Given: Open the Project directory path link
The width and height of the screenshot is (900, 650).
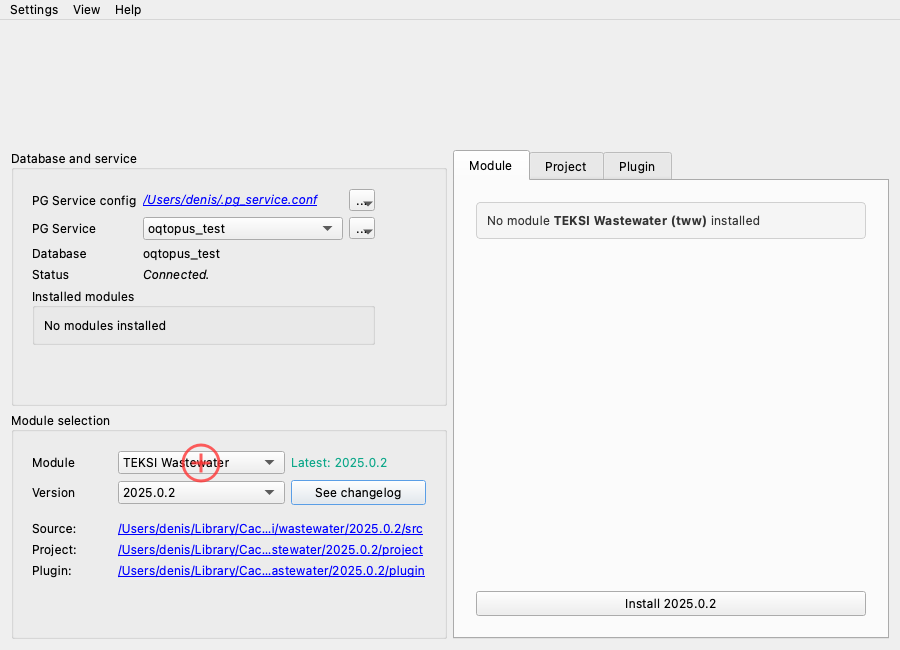Looking at the screenshot, I should [x=270, y=550].
